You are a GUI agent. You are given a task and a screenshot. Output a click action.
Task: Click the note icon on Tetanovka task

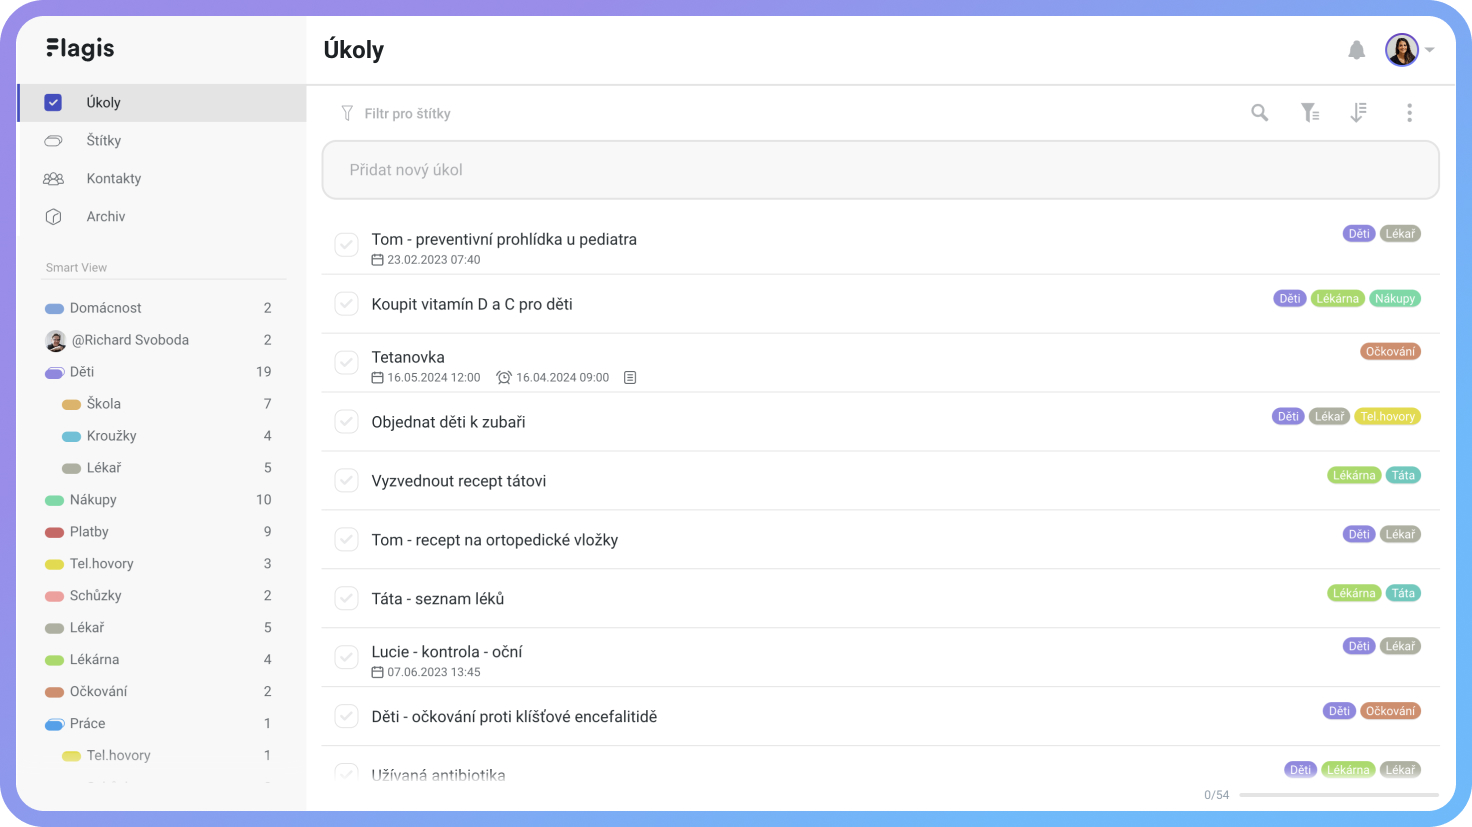(630, 377)
